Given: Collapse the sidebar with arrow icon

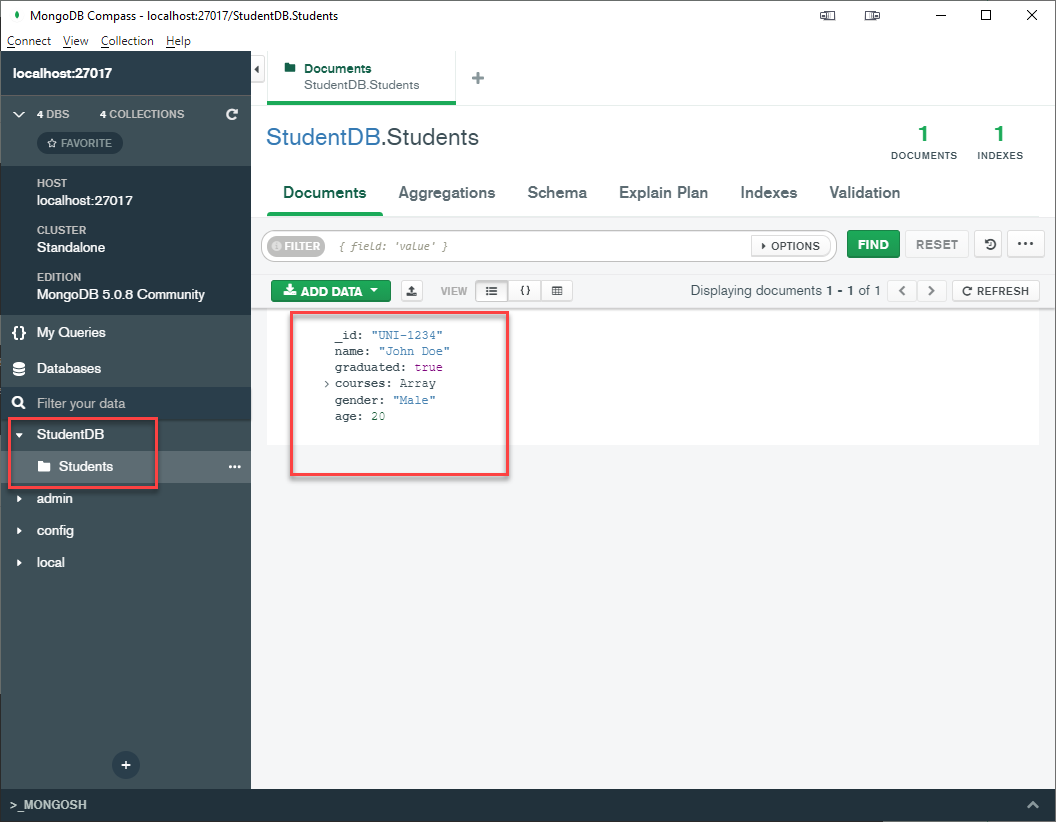Looking at the screenshot, I should pyautogui.click(x=257, y=69).
